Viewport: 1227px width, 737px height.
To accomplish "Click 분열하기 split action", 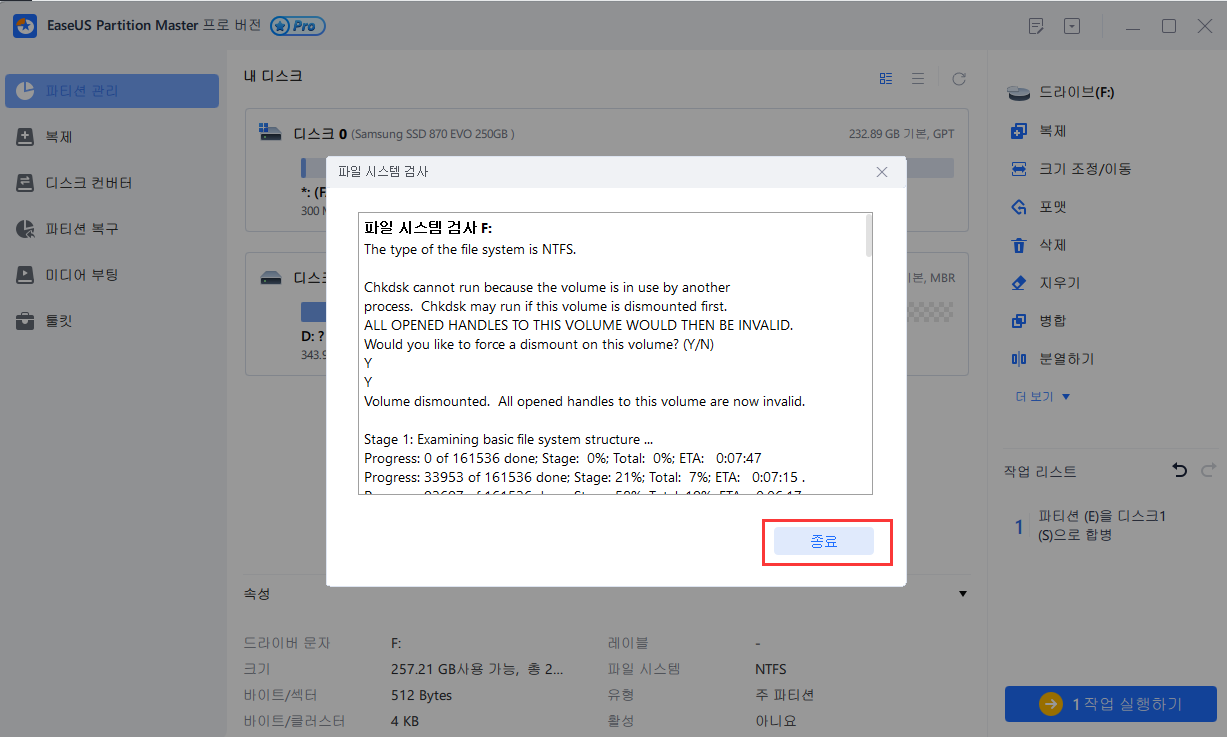I will click(x=1066, y=359).
